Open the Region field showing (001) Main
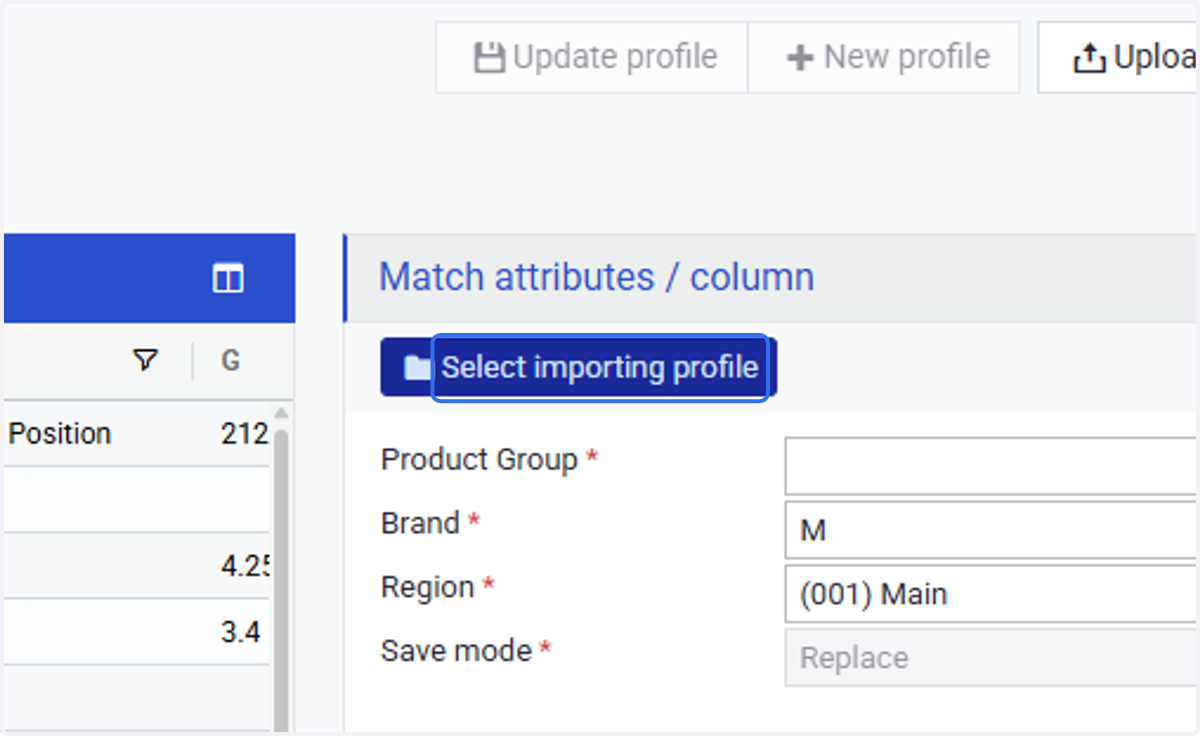Image resolution: width=1200 pixels, height=736 pixels. tap(992, 594)
